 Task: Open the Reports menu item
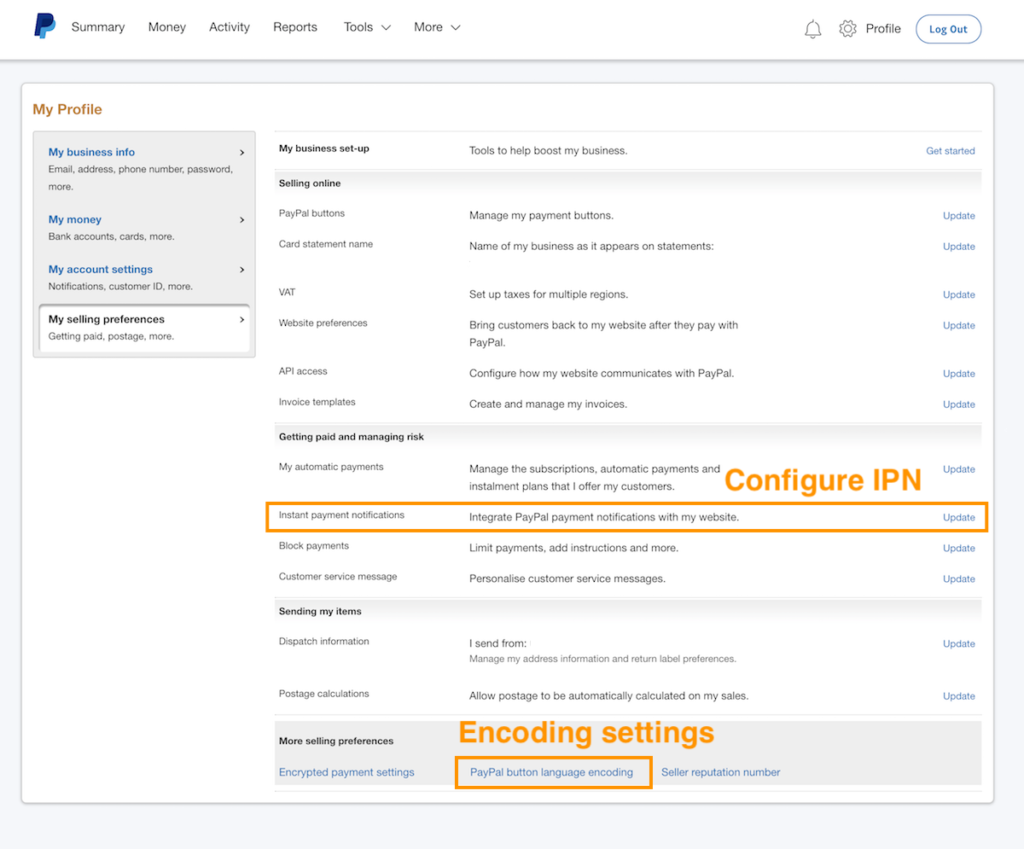[294, 27]
